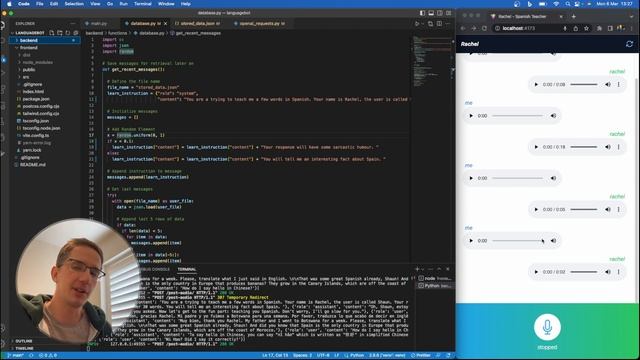Refresh the explorer file tree
The width and height of the screenshot is (640, 360).
tap(68, 33)
